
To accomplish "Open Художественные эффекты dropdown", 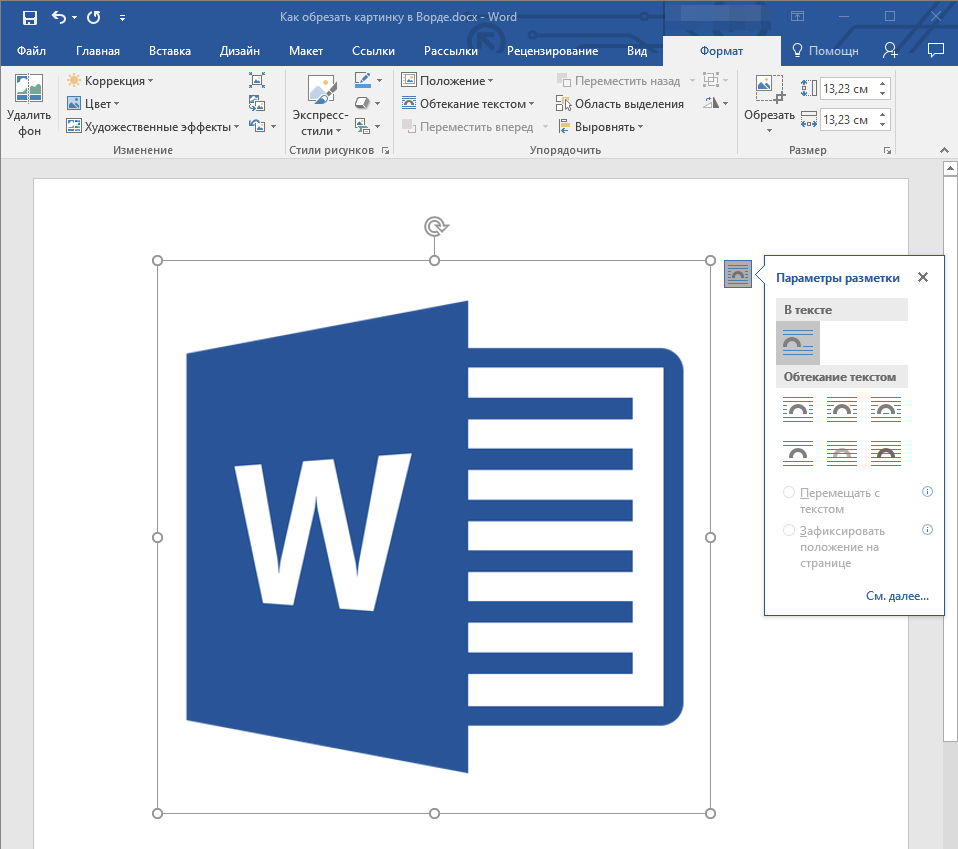I will click(x=153, y=126).
